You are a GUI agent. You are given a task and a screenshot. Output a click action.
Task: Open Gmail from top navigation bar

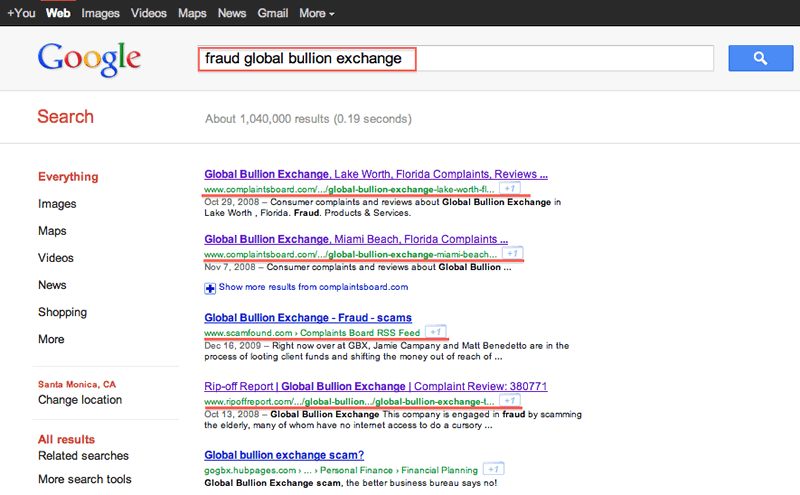(x=272, y=13)
